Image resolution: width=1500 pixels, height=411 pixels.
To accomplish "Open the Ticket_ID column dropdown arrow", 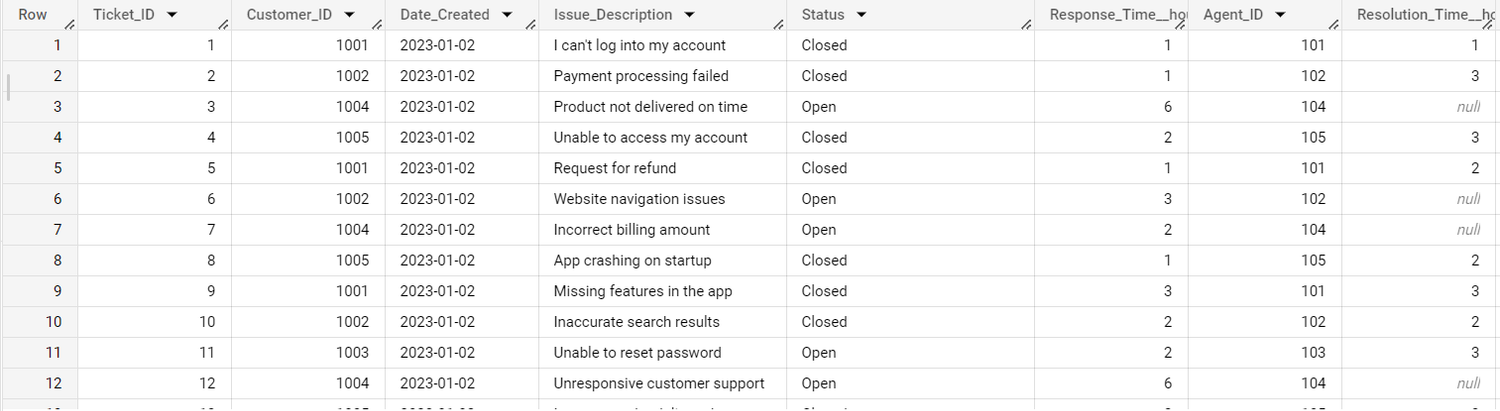I will 172,15.
